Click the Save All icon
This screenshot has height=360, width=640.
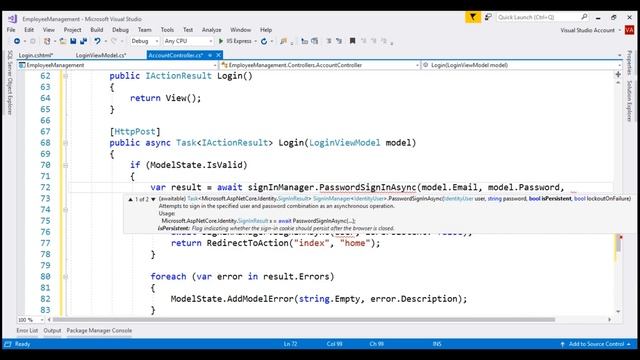coord(84,41)
